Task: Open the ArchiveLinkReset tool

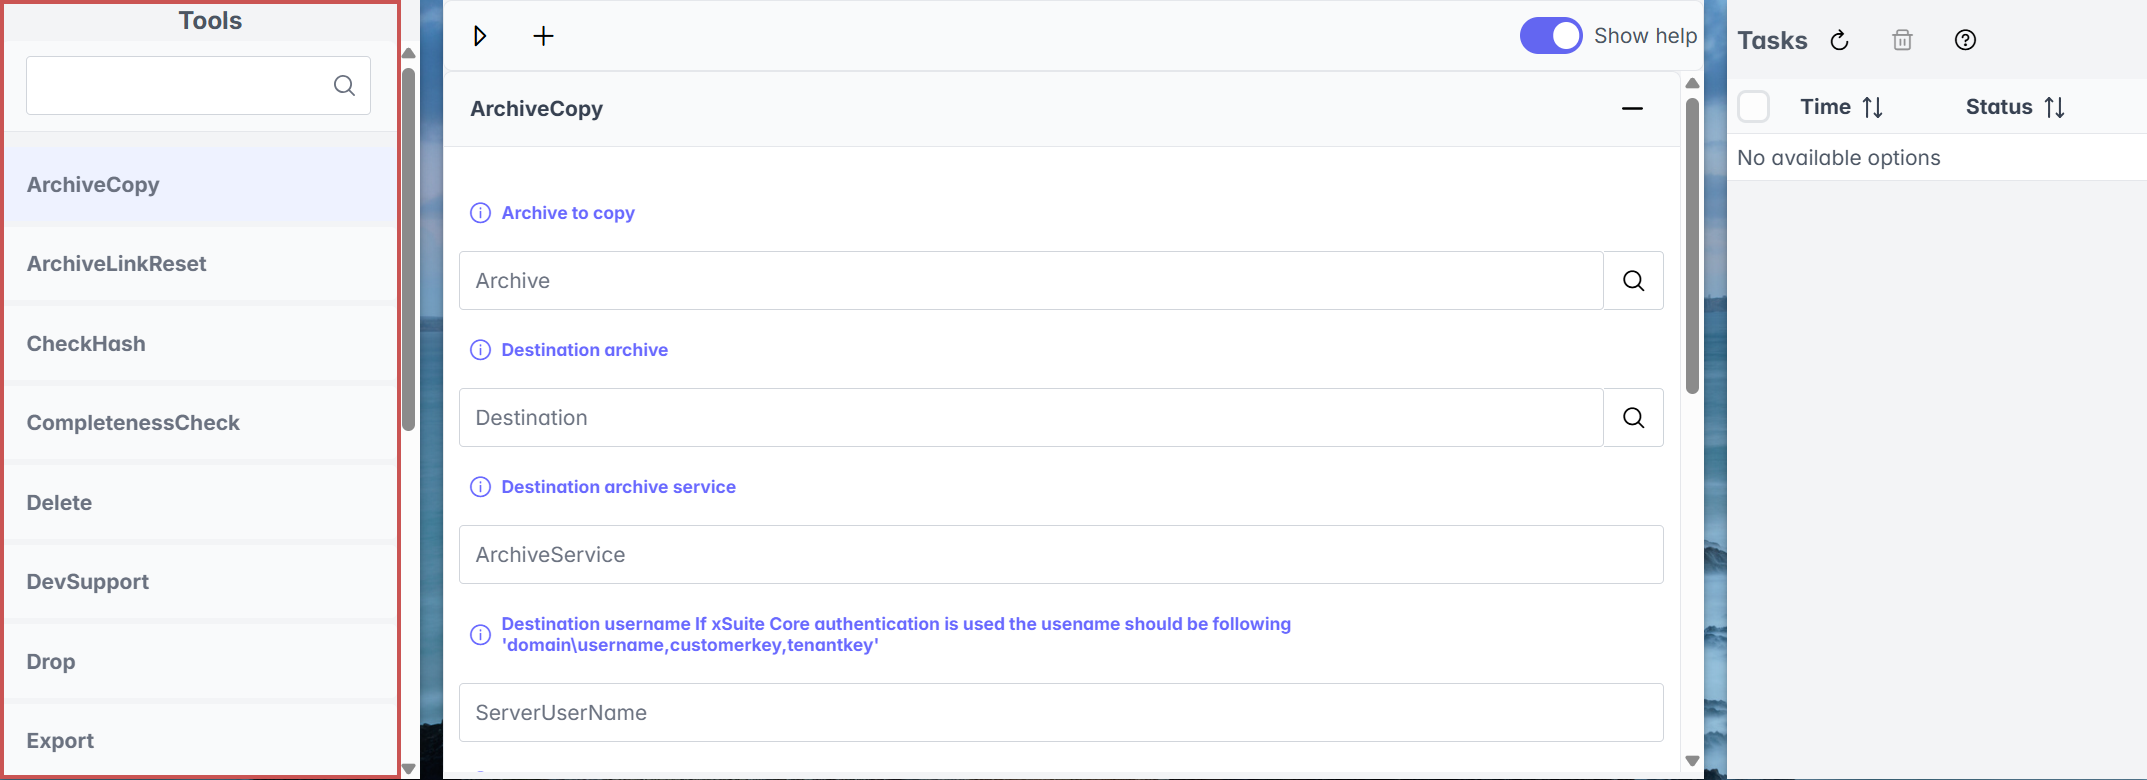Action: coord(116,264)
